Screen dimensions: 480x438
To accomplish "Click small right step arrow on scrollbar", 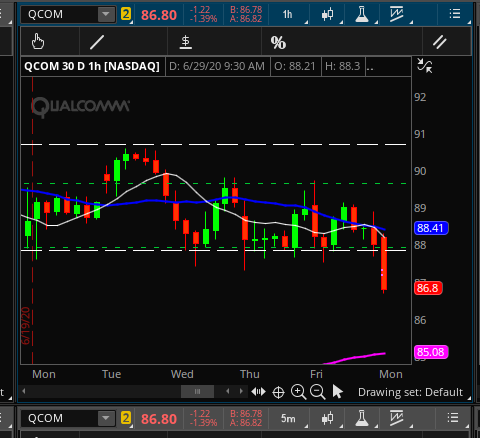I will [x=241, y=391].
